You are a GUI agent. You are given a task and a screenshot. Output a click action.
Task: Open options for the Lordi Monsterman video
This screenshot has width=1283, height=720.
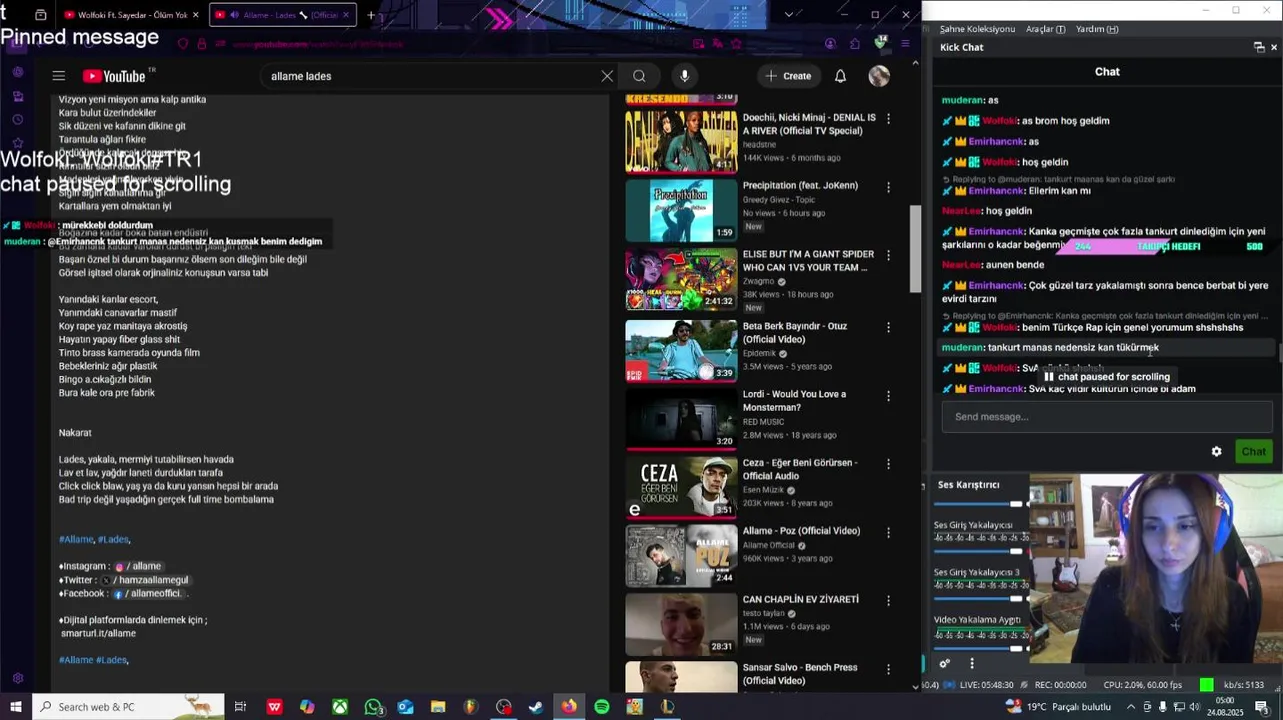coord(888,396)
